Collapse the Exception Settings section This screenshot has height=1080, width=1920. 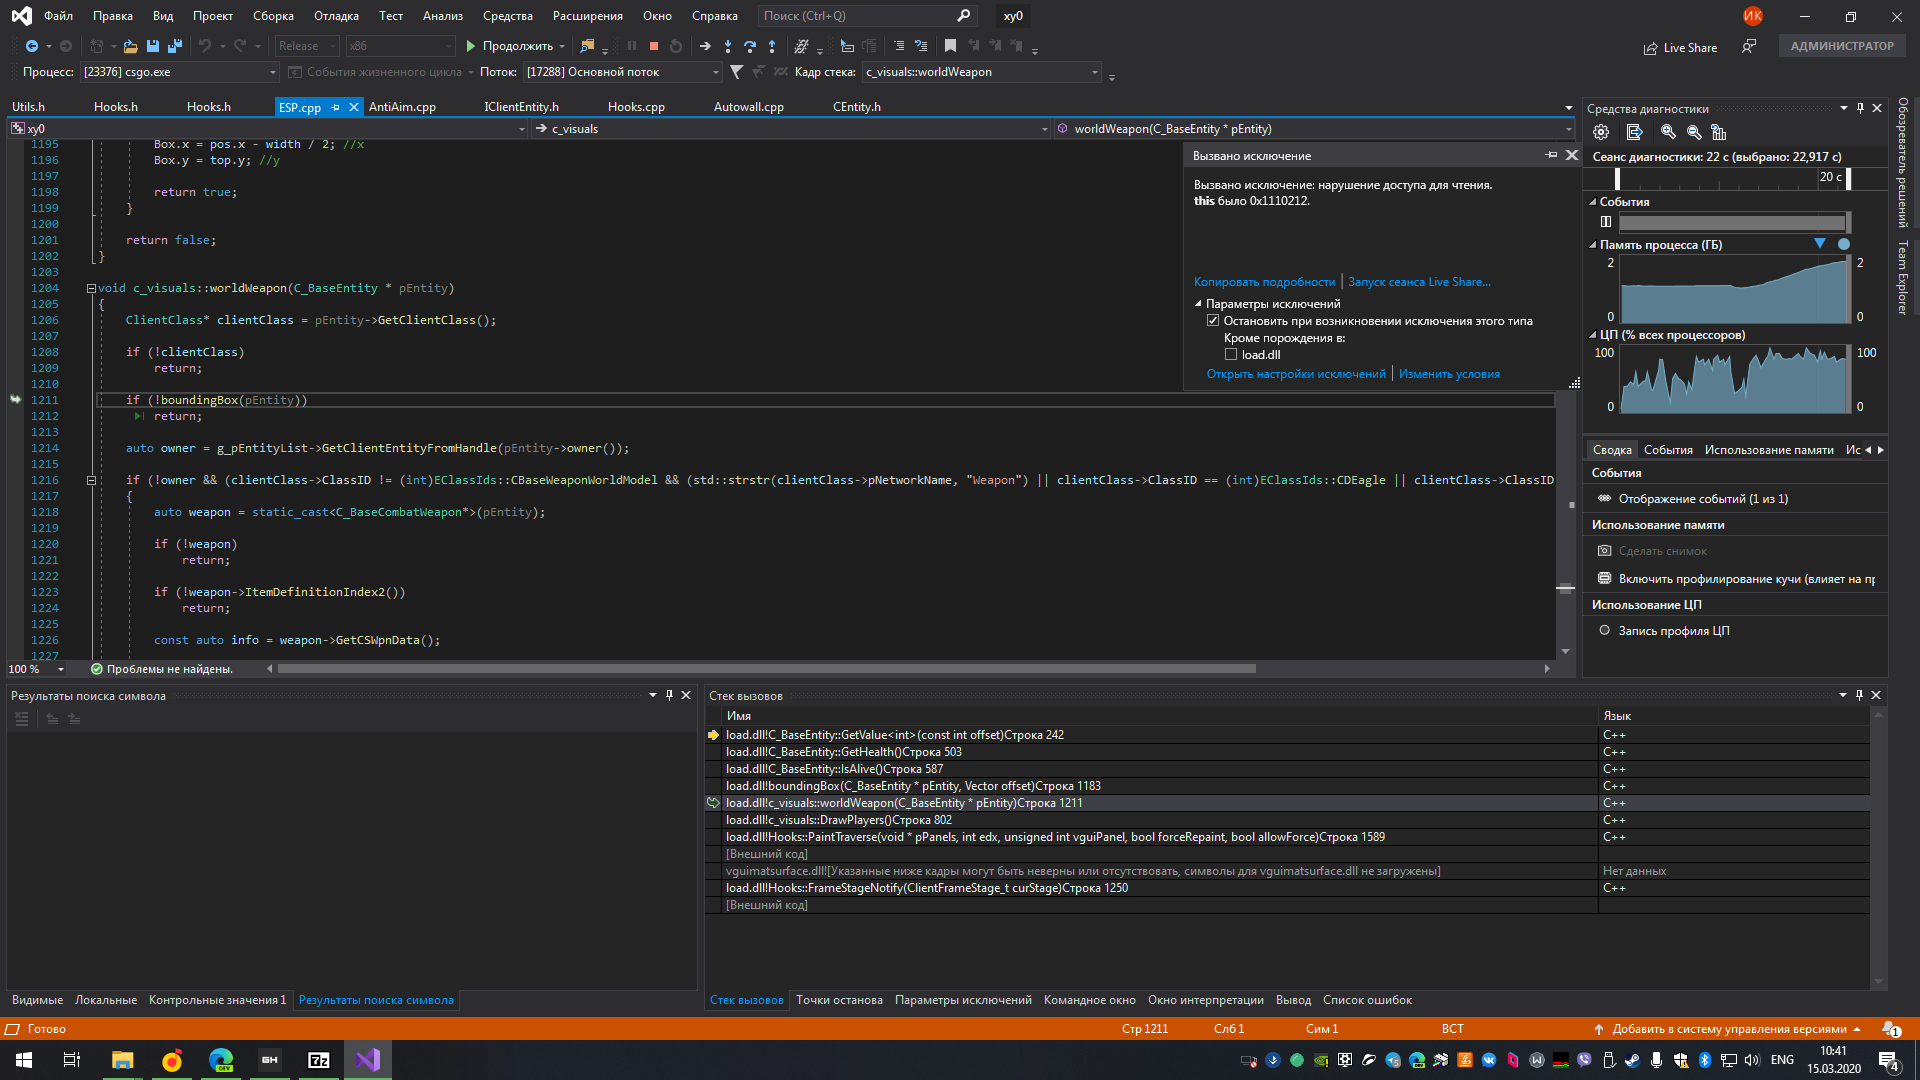click(x=1198, y=304)
